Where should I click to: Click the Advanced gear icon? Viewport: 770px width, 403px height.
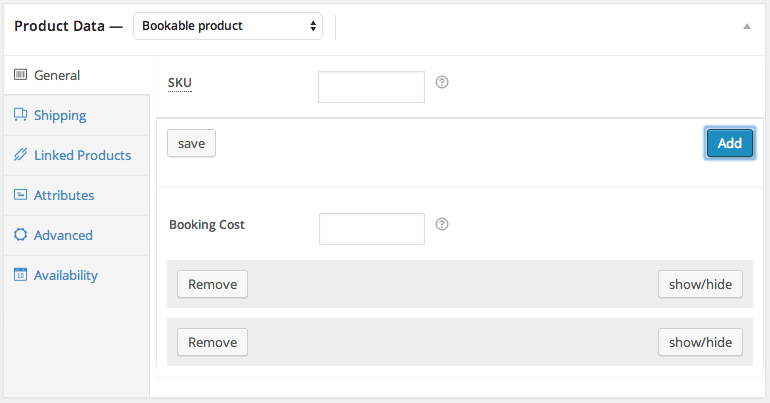coord(20,235)
